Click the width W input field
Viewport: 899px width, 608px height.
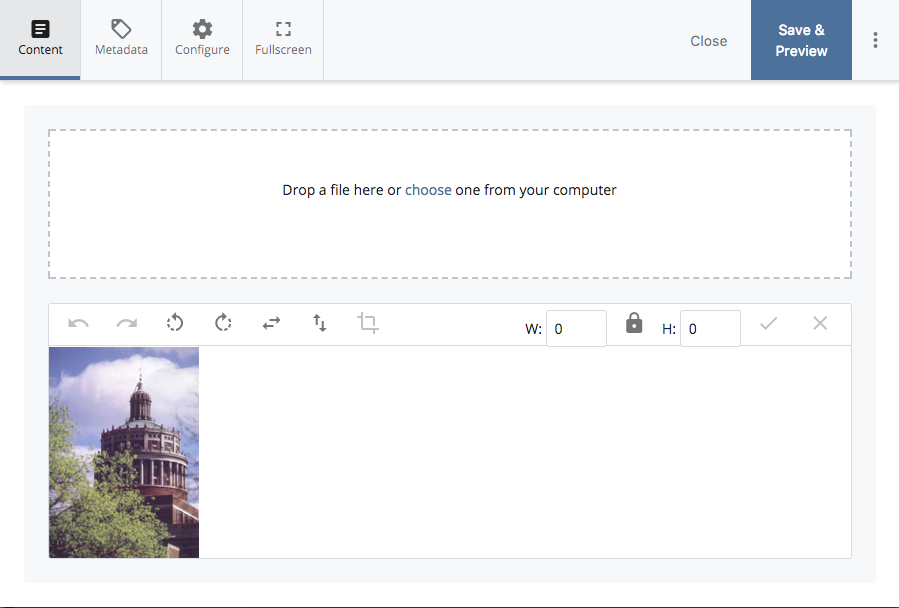[576, 329]
